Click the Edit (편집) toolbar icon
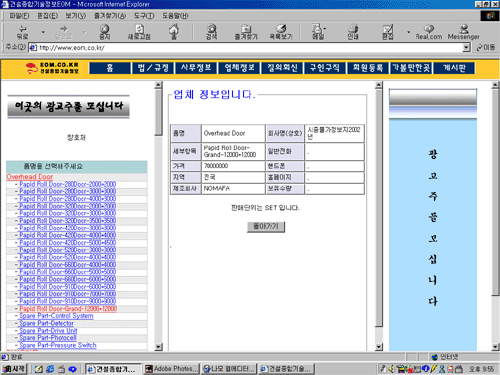Image resolution: width=500 pixels, height=375 pixels. (x=387, y=32)
